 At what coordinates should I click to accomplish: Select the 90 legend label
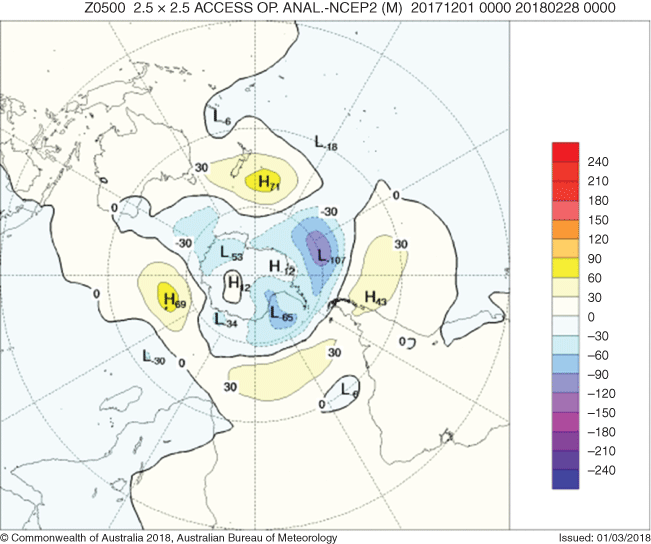[x=595, y=259]
